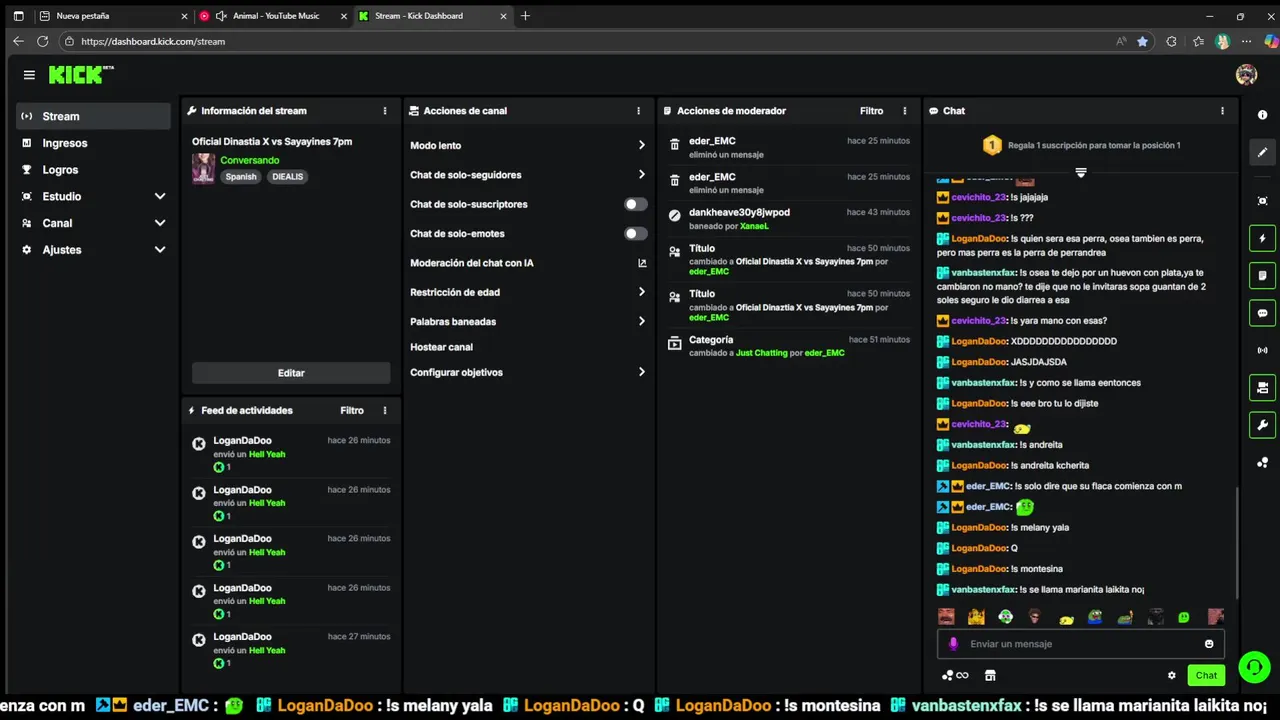Viewport: 1280px width, 720px height.
Task: Open XanaeL moderator link
Action: (x=755, y=226)
